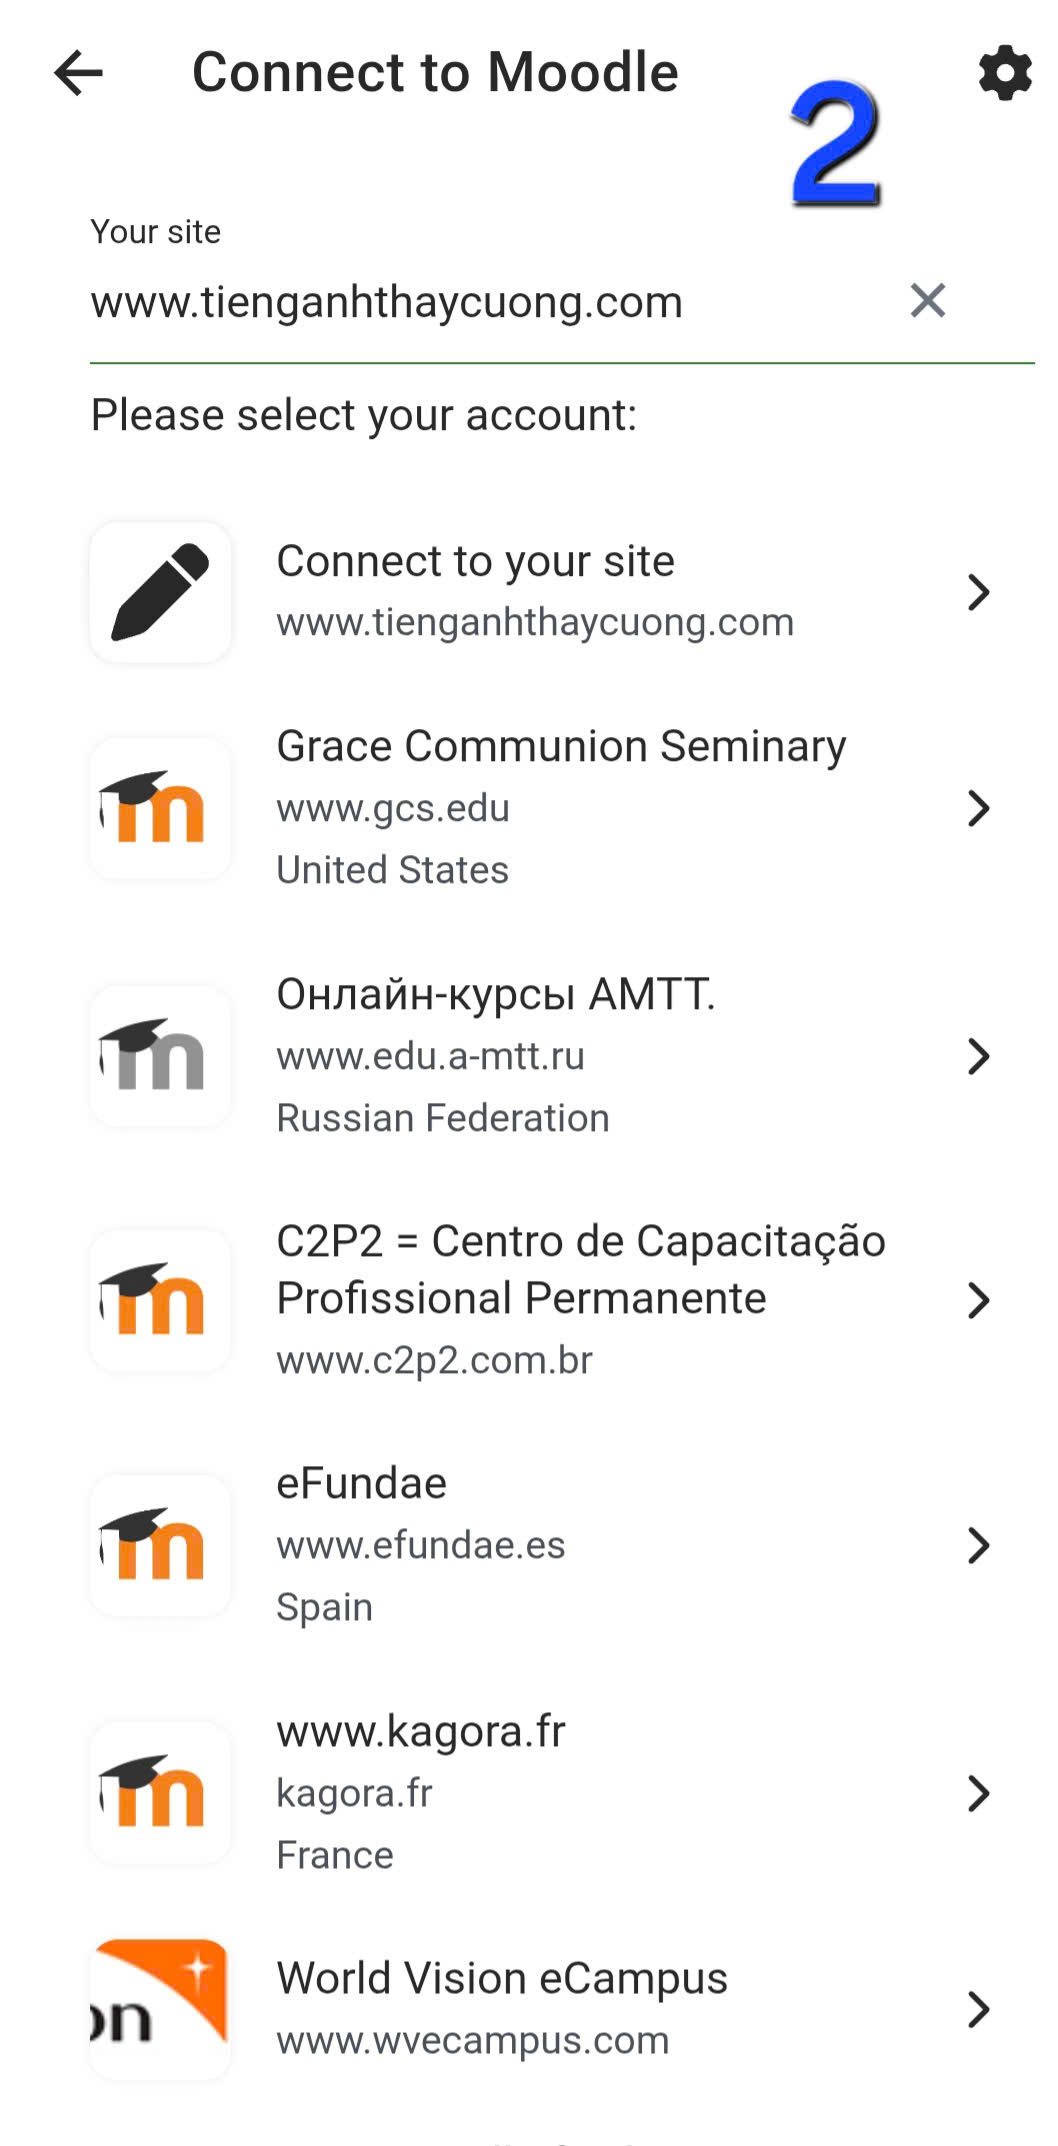
Task: Clear the site URL with the X icon
Action: click(927, 300)
